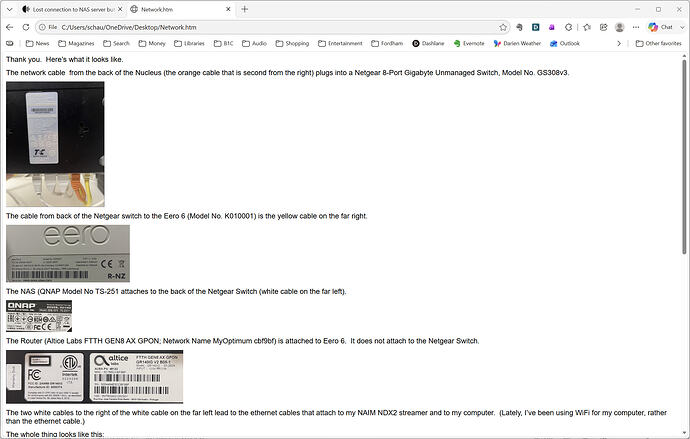Click the text 'Thank you. Here's what it looks like.'
Image resolution: width=690 pixels, height=439 pixels.
point(65,59)
